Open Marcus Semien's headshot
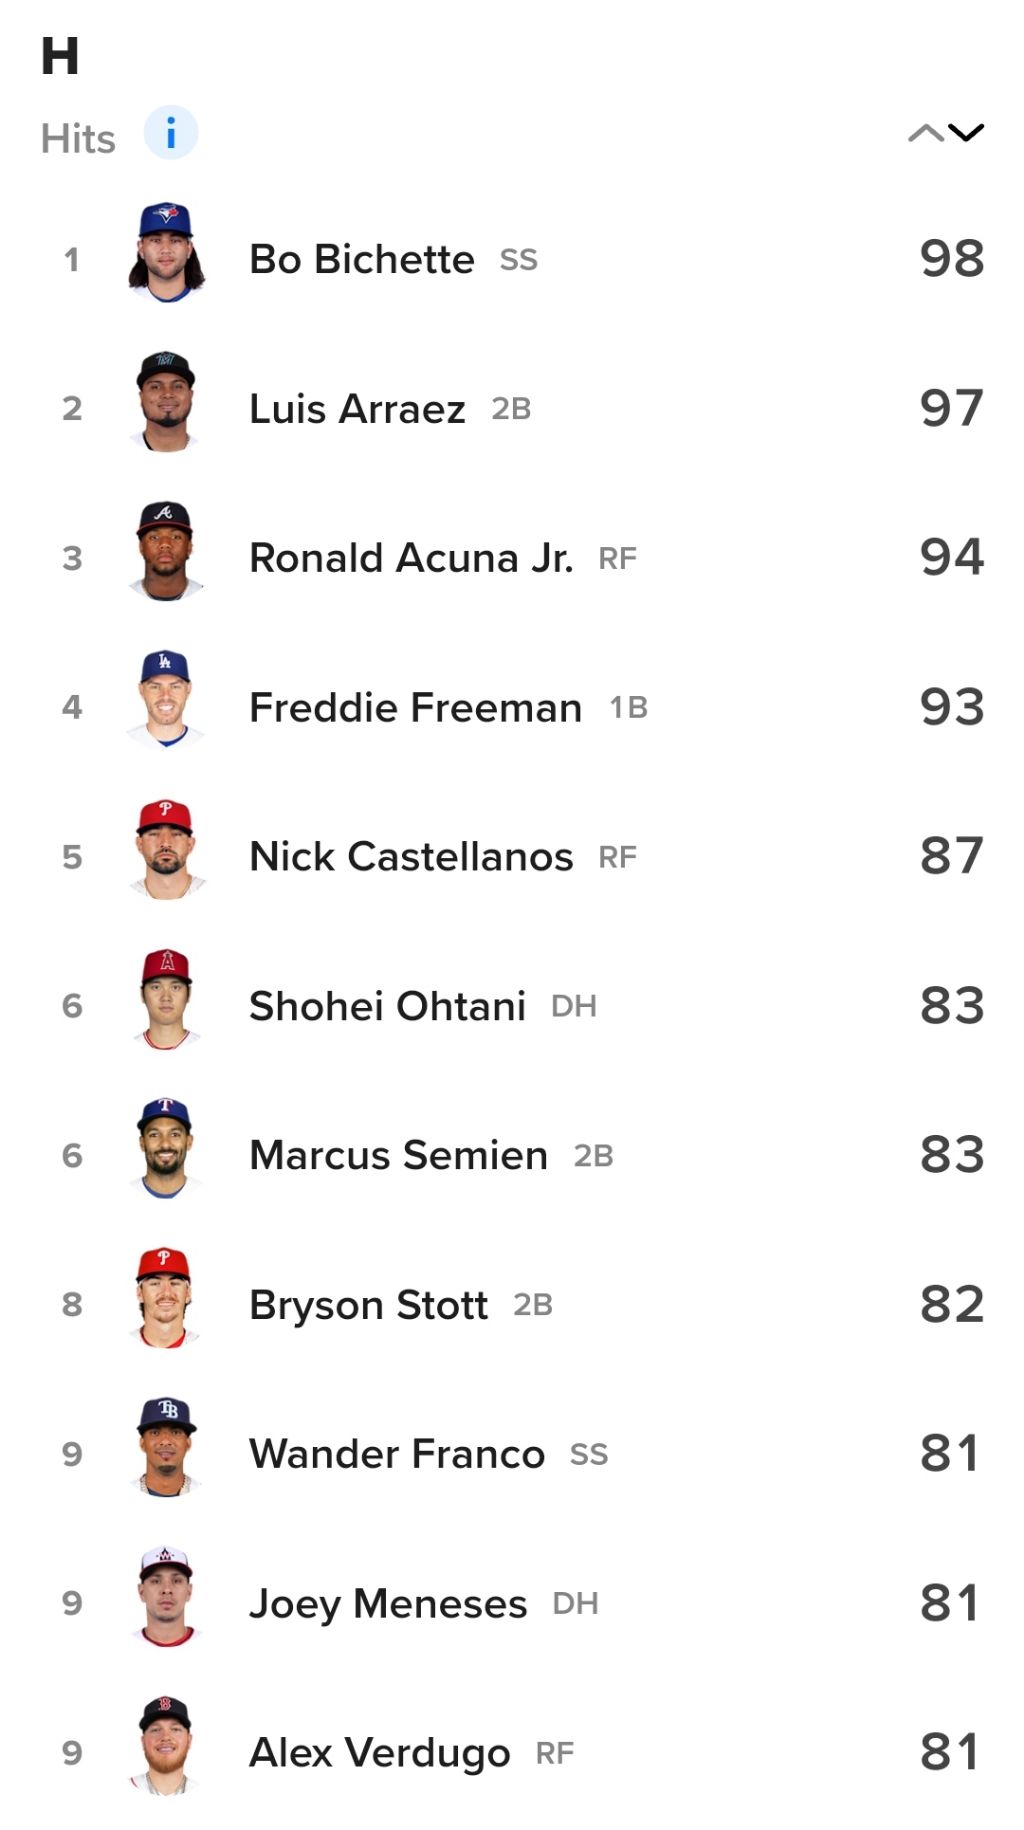1024x1830 pixels. 166,1149
